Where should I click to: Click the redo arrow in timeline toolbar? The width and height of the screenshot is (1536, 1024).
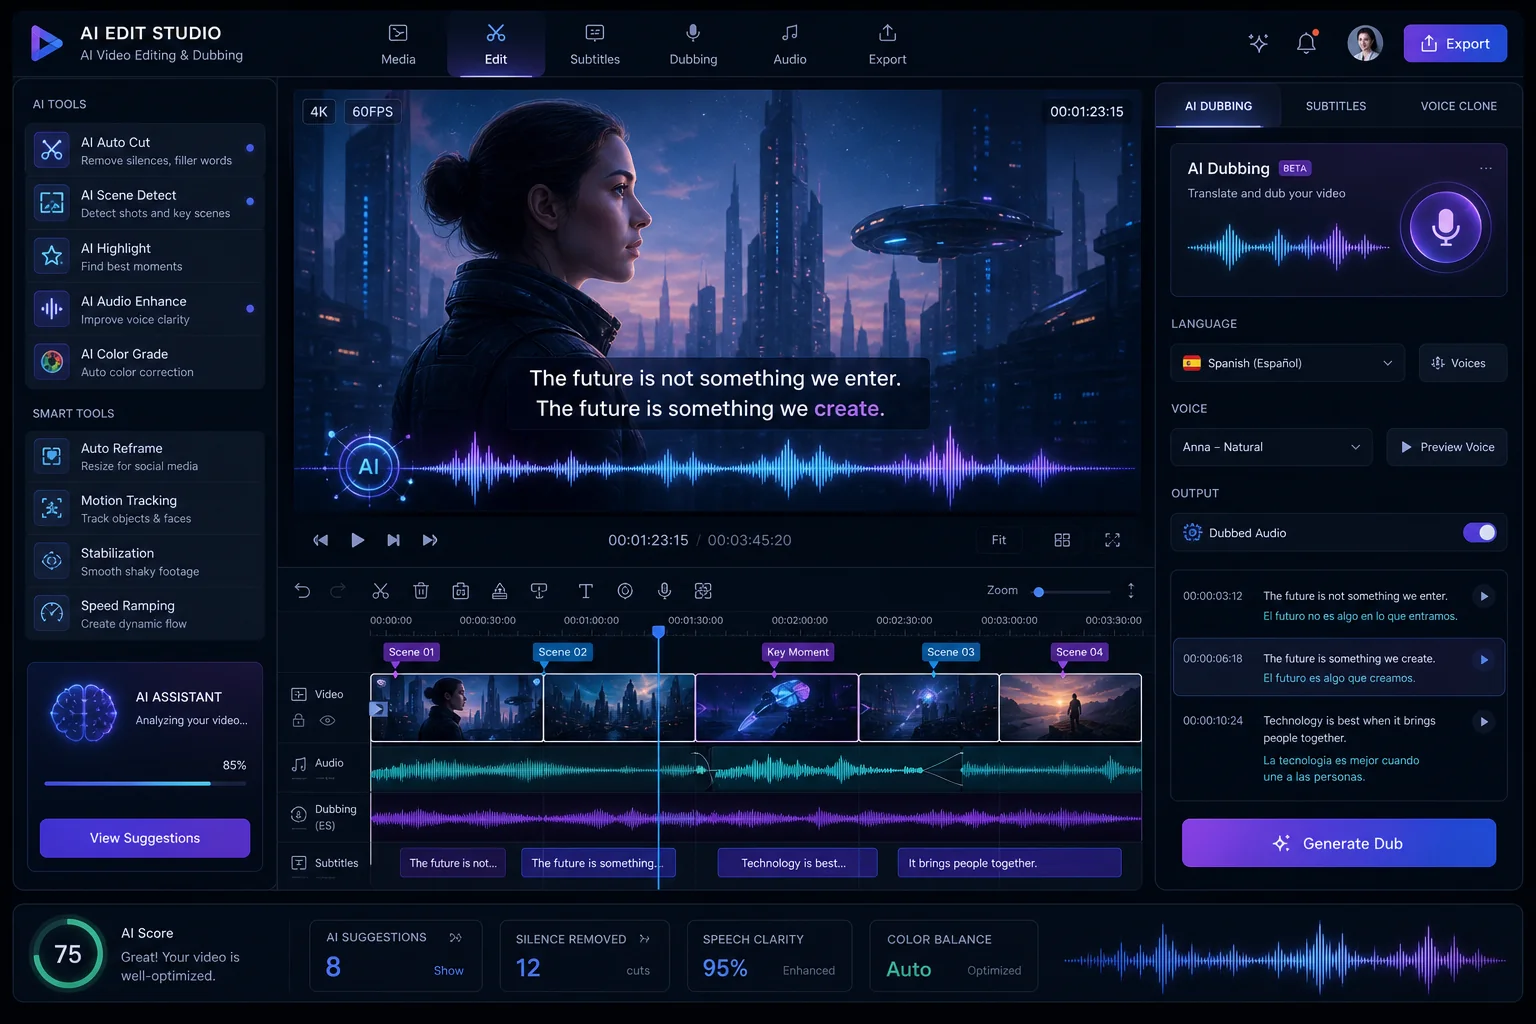click(x=338, y=591)
